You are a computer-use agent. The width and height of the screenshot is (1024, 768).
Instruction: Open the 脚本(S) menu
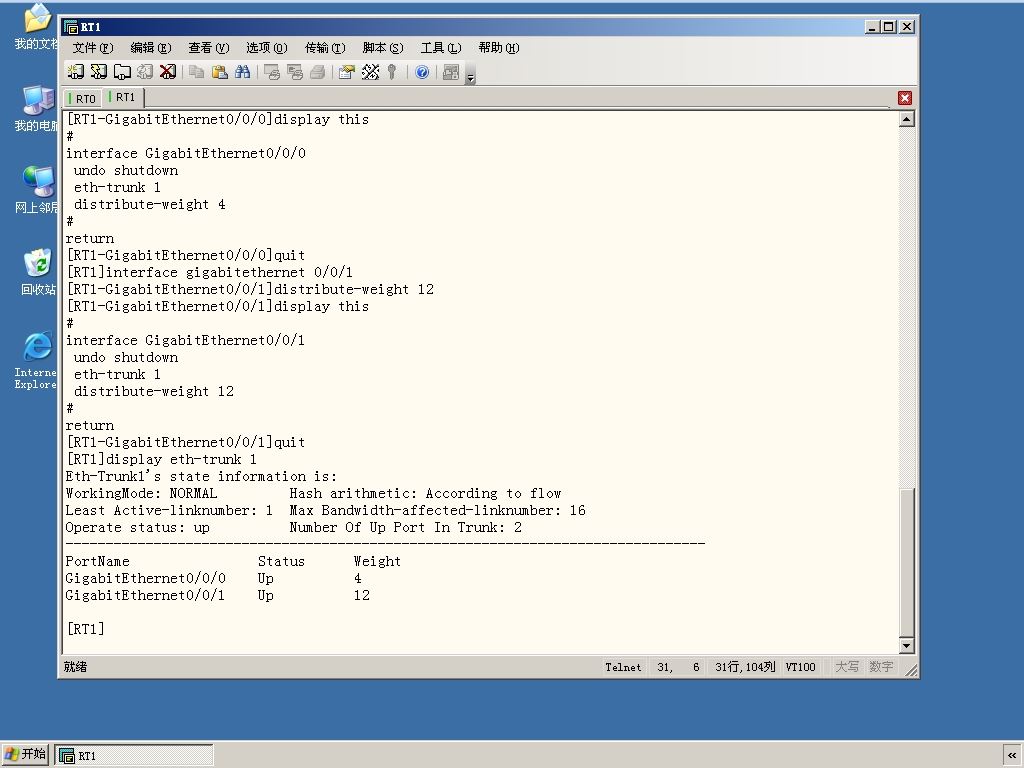coord(383,48)
